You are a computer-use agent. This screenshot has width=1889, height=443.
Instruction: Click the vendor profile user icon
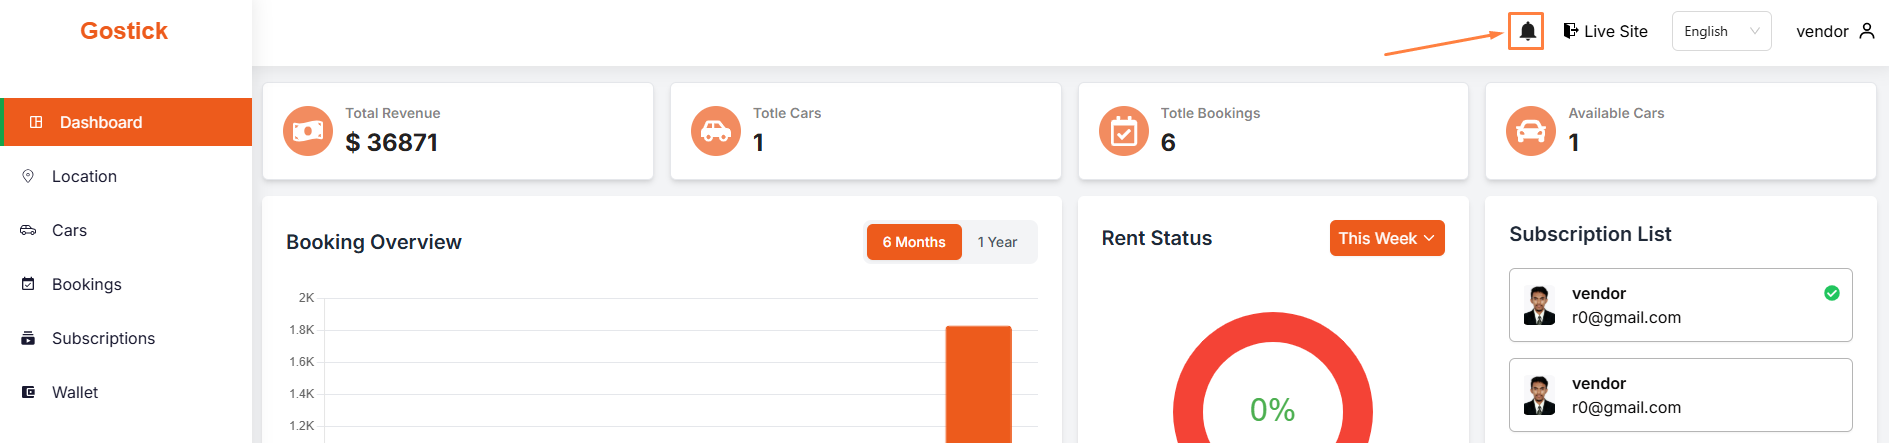click(1867, 31)
